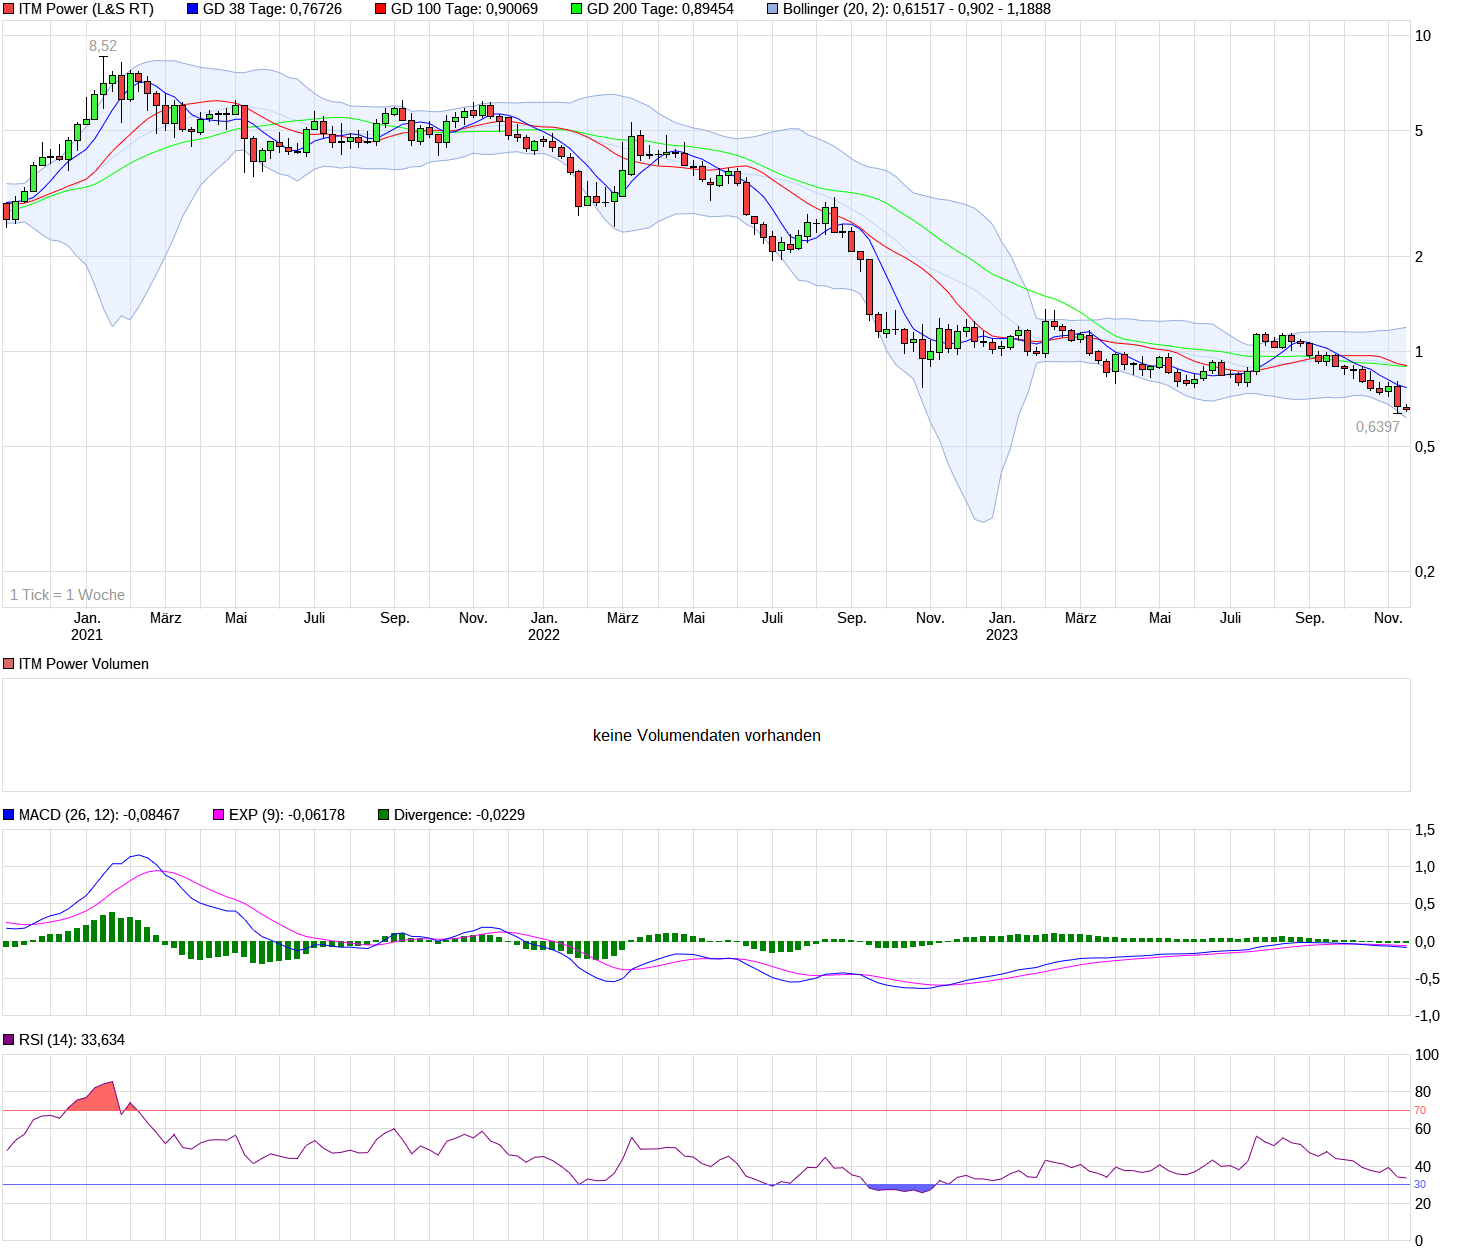Select the 'ITM Power (L&S RT)' chart title
This screenshot has height=1256, width=1468.
86,9
